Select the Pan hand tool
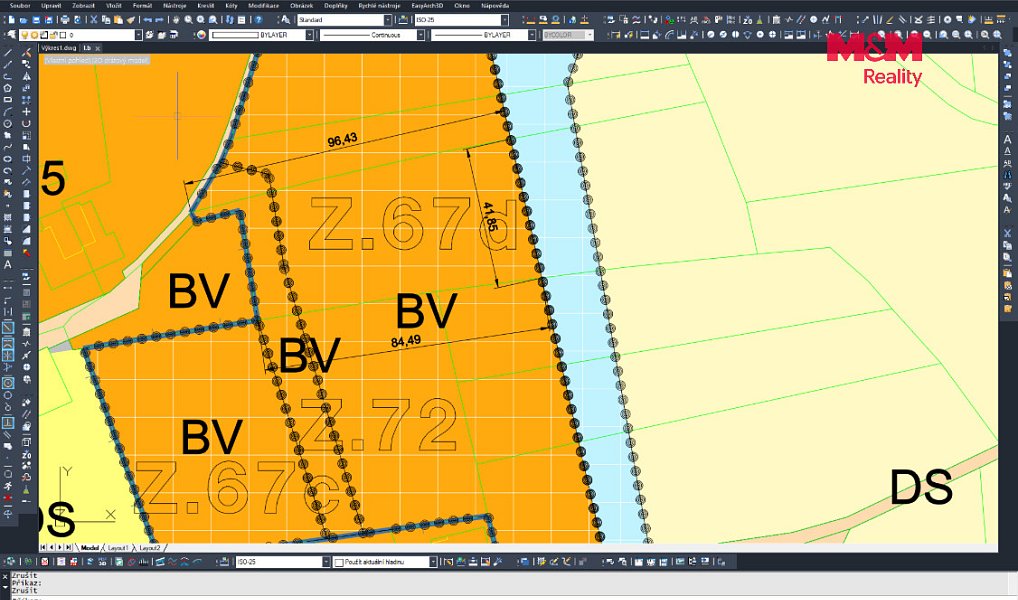The height and width of the screenshot is (600, 1018). 177,20
